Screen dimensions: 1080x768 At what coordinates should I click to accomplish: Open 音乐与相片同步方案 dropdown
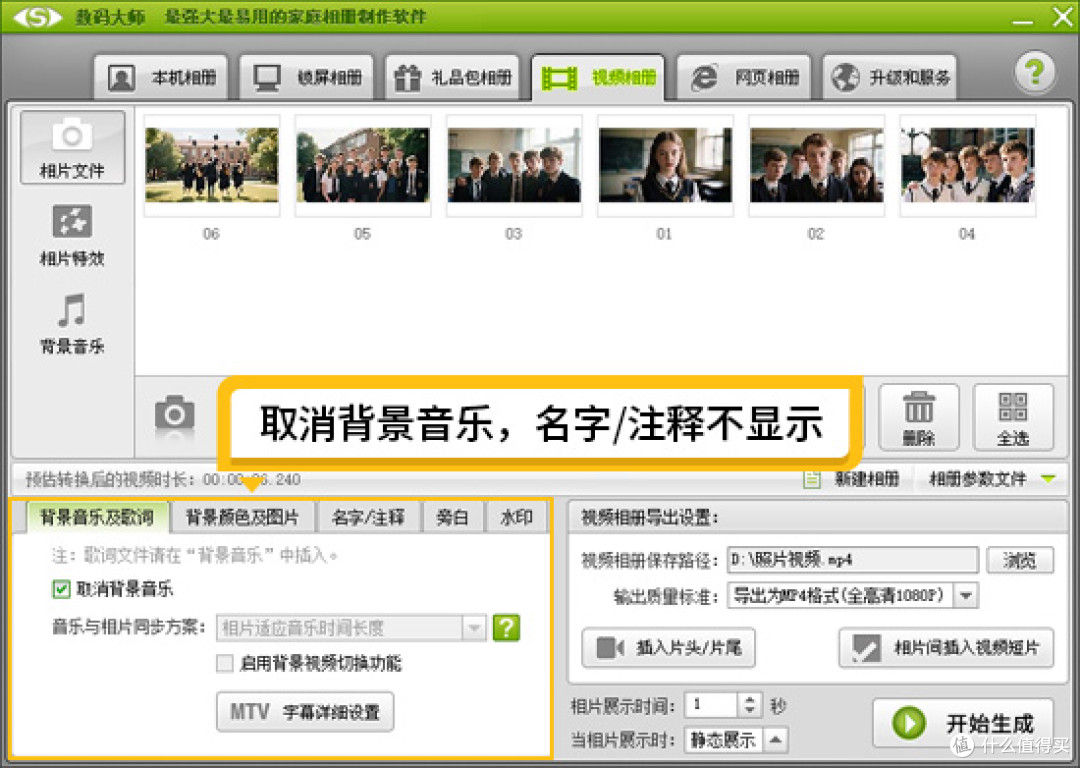coord(351,627)
